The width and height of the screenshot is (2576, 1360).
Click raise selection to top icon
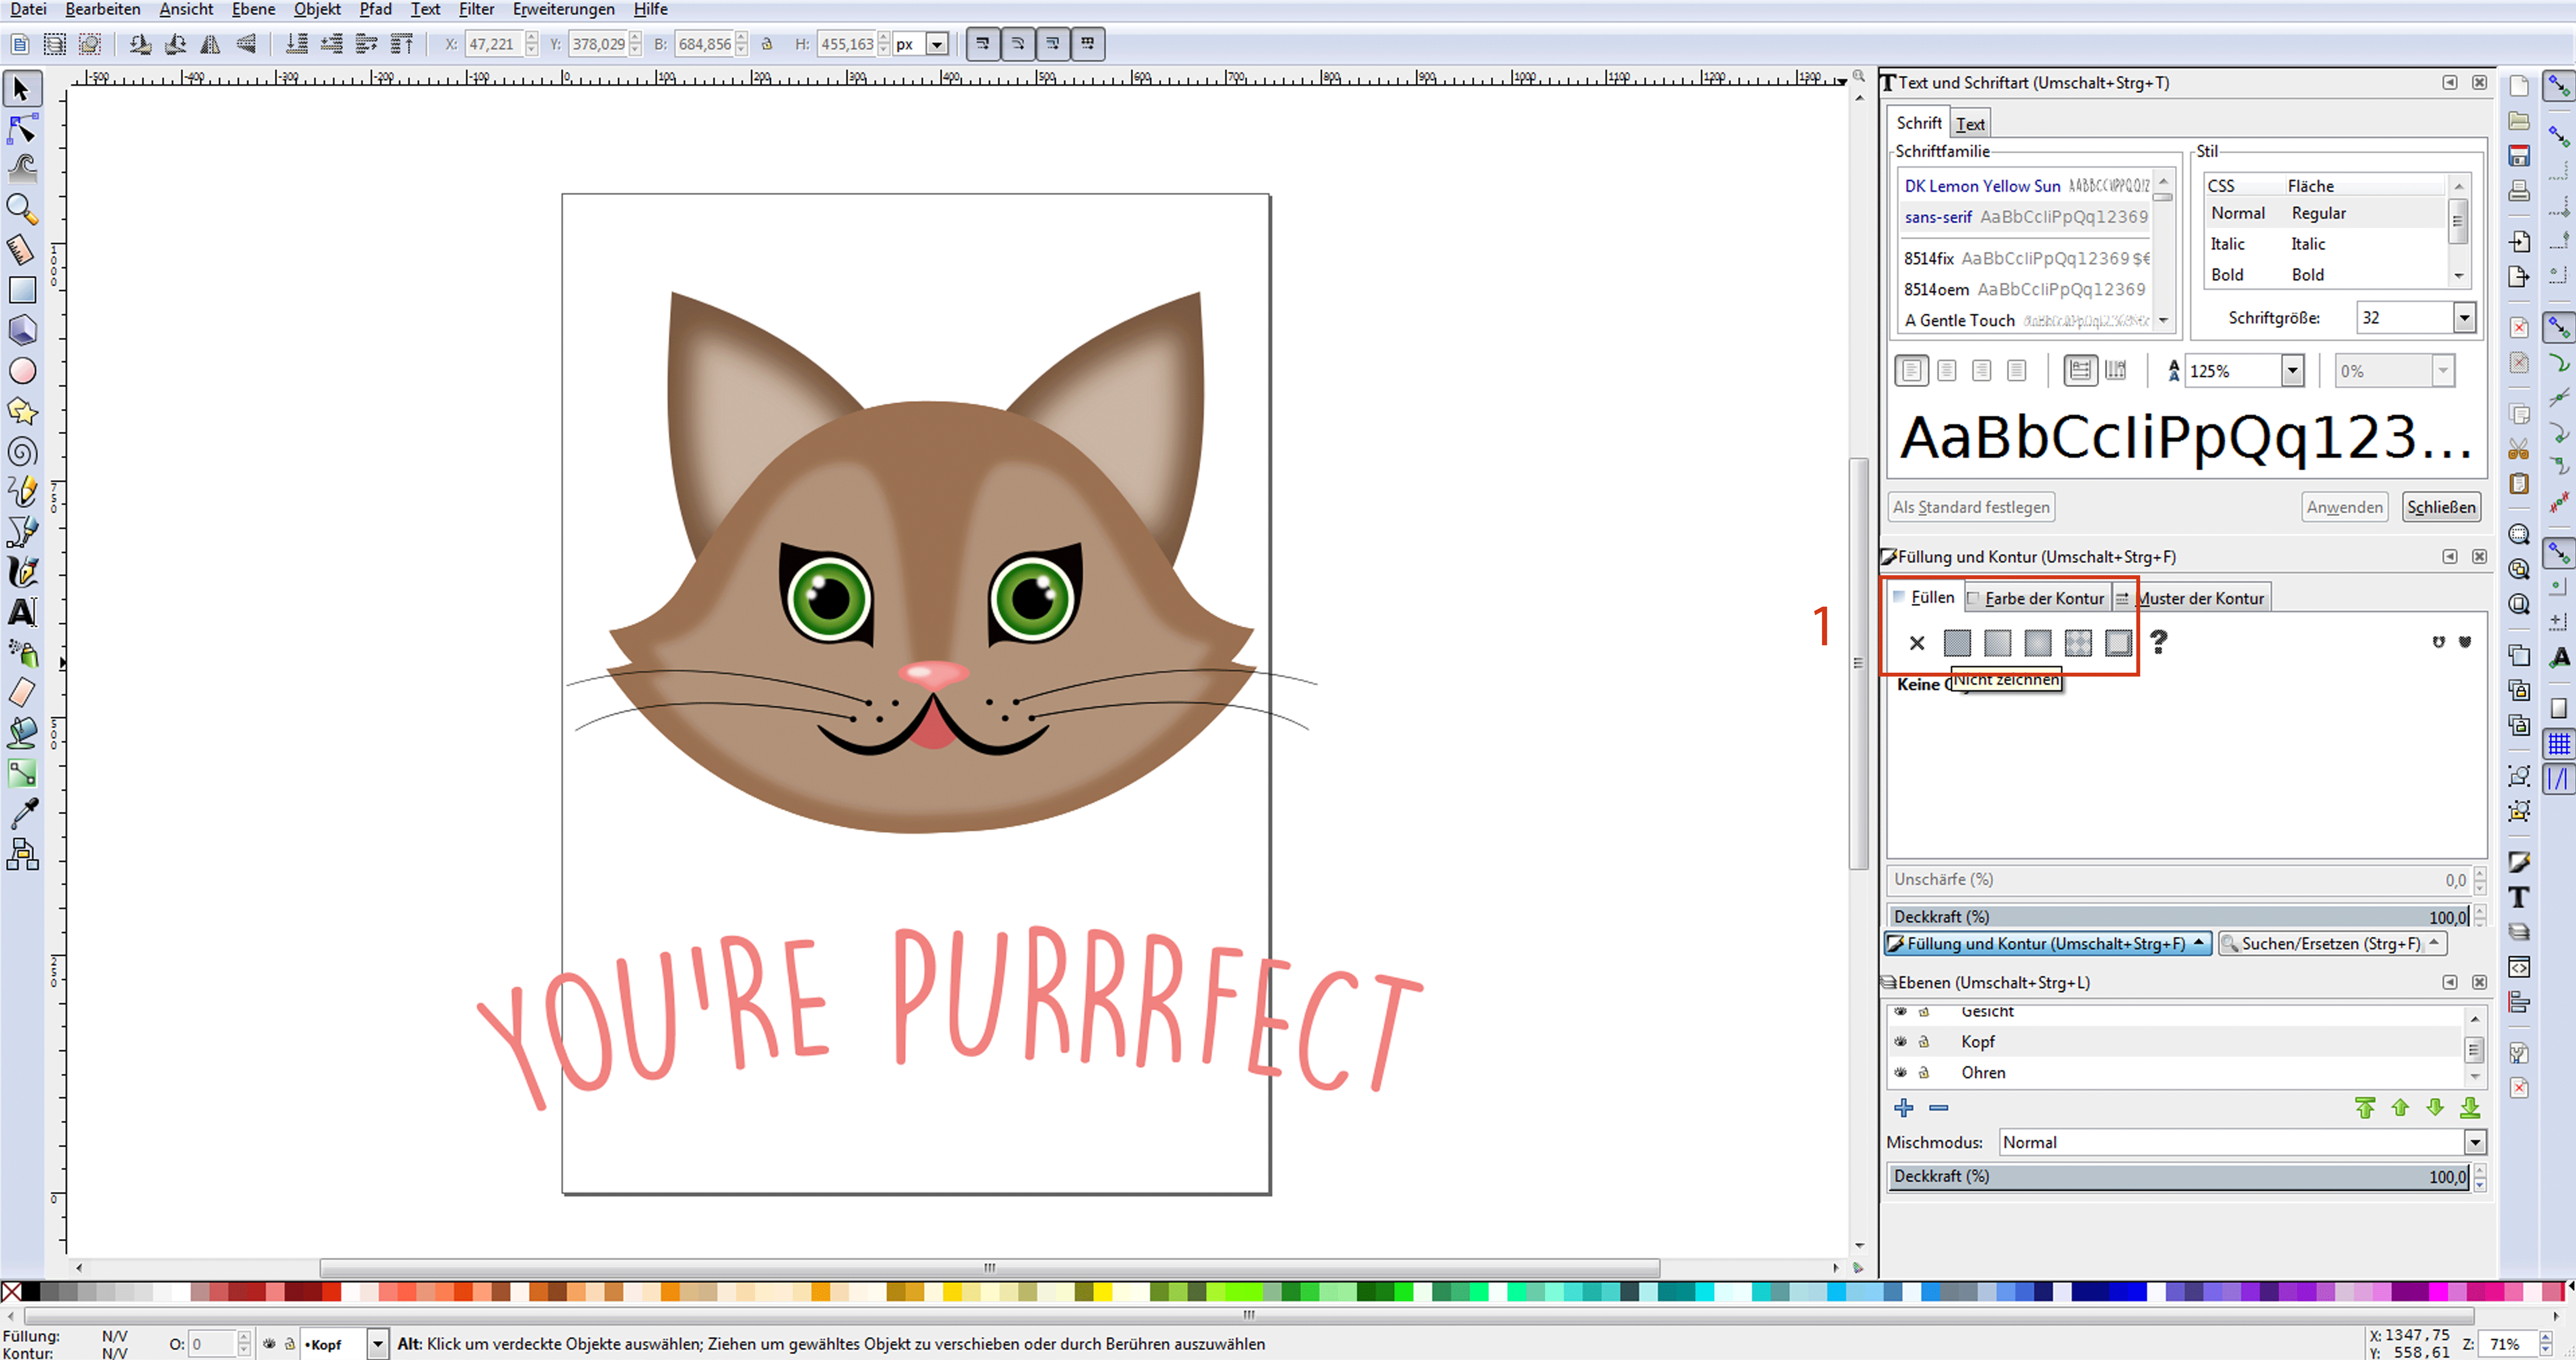pos(402,44)
